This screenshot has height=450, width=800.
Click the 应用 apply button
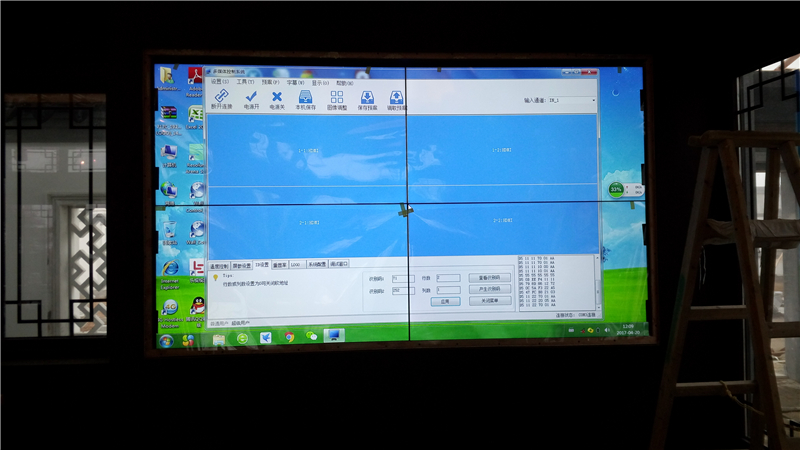coord(447,300)
